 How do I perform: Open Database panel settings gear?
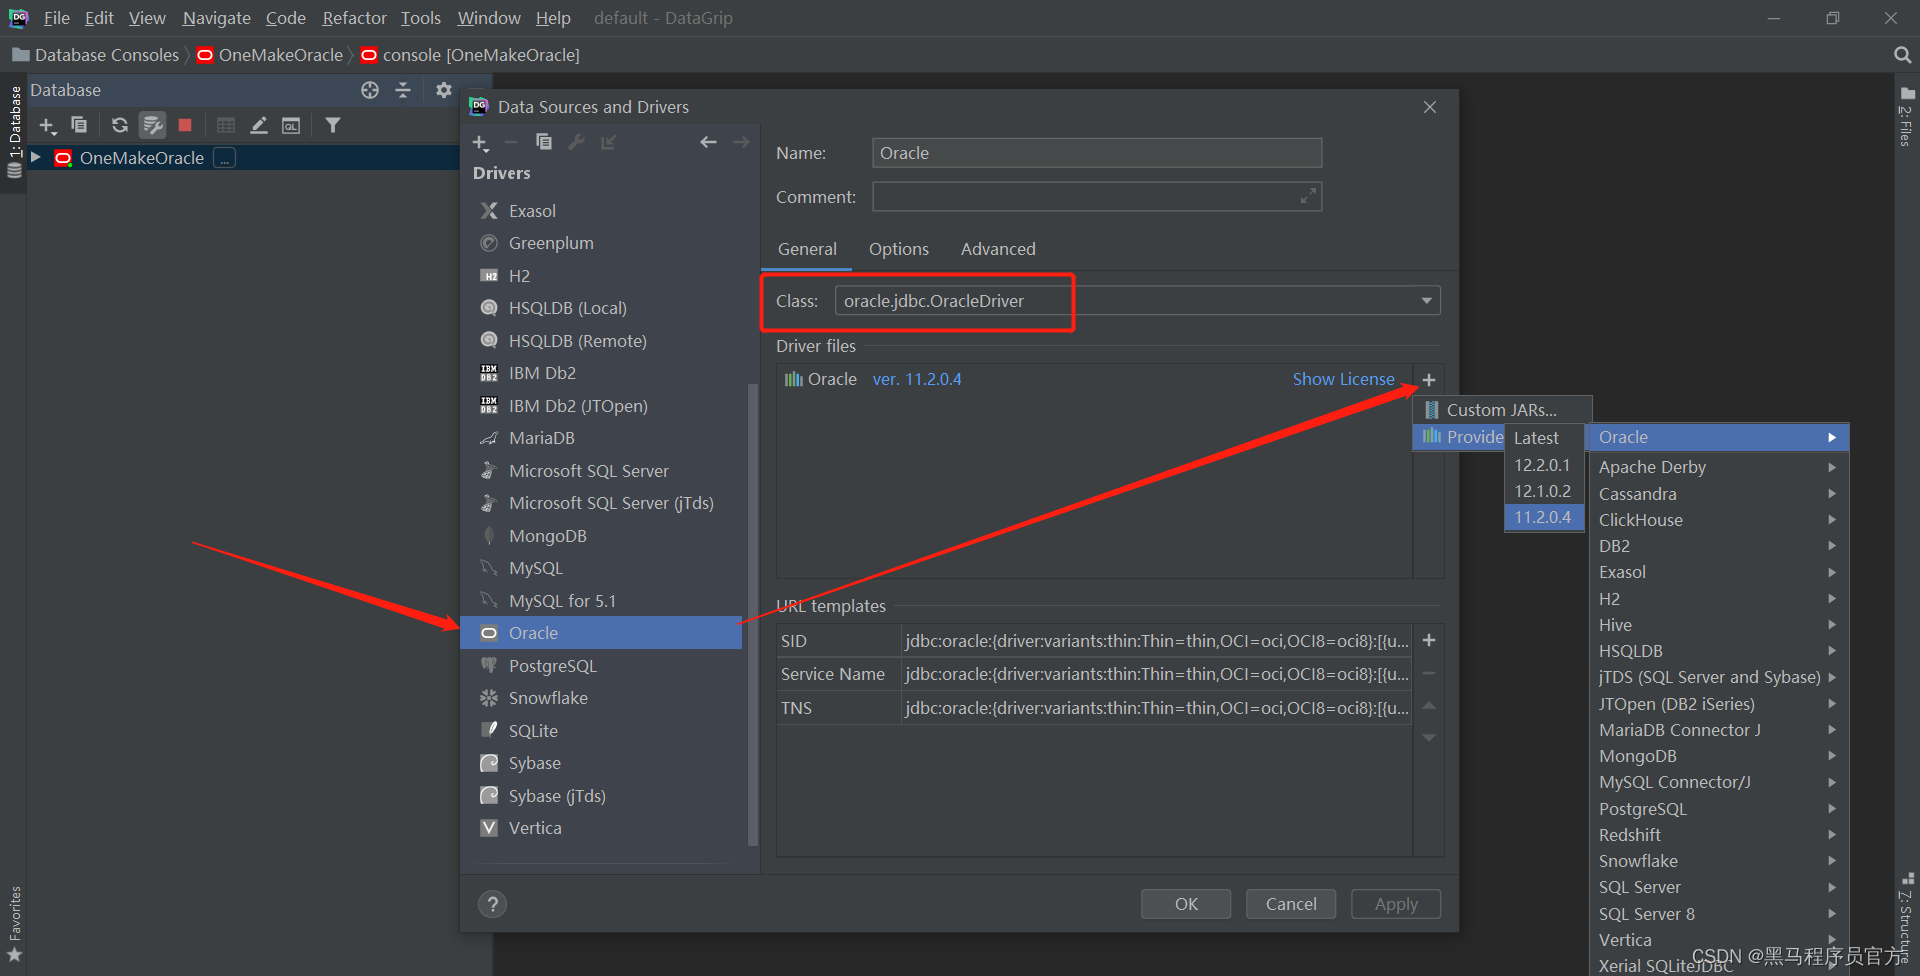pos(444,90)
